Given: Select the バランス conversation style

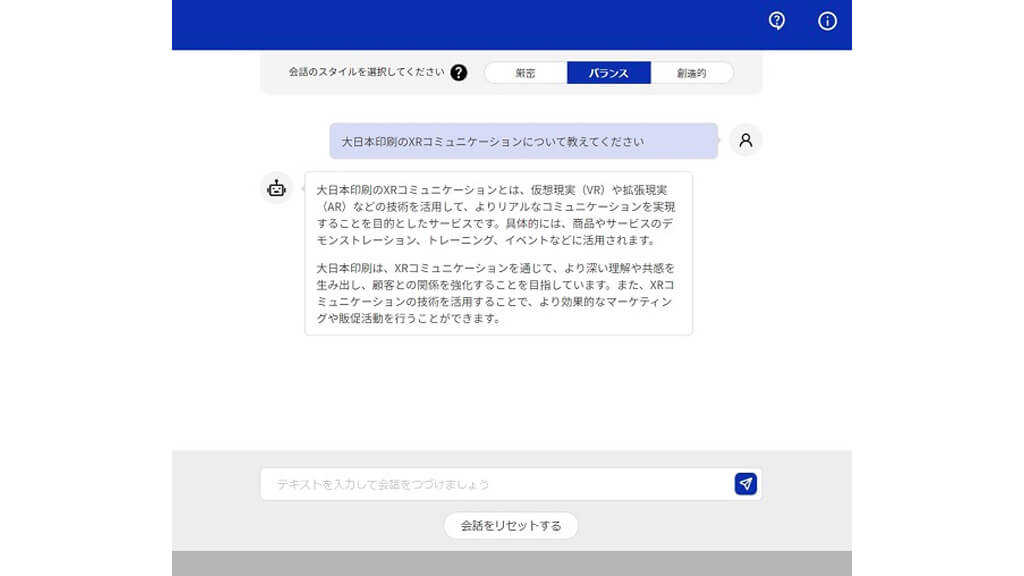Looking at the screenshot, I should (x=609, y=73).
